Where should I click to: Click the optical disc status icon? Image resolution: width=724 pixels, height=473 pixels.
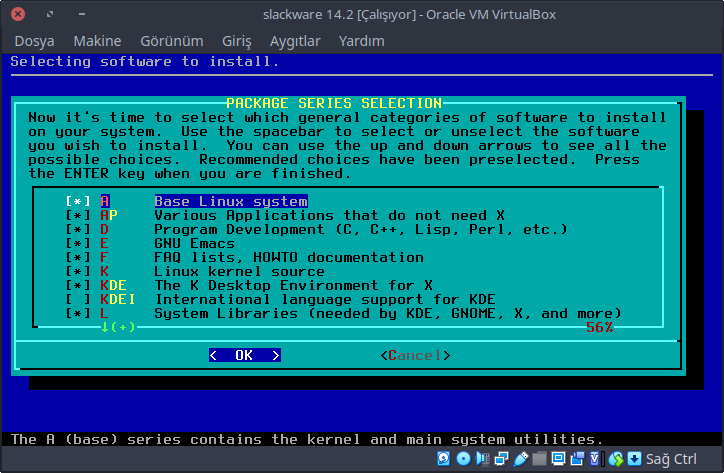pos(463,459)
